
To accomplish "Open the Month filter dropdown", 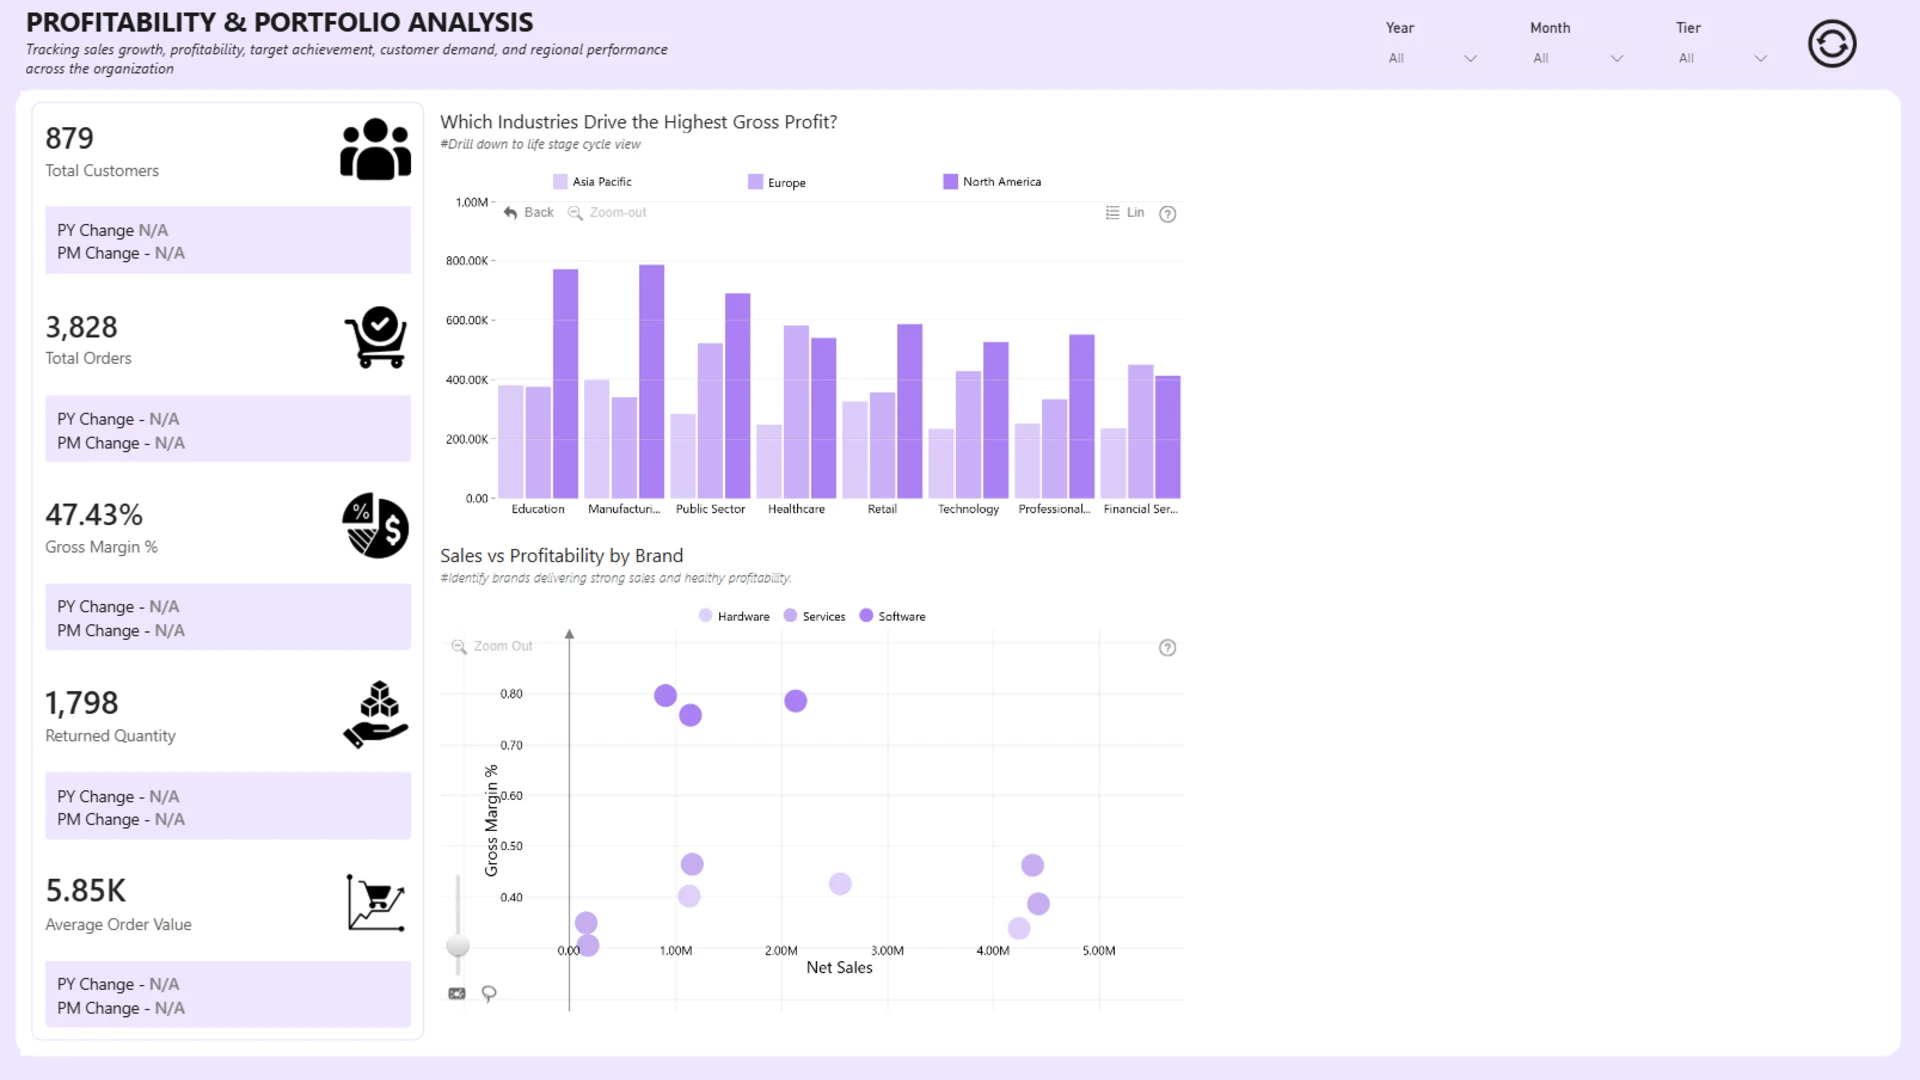I will tap(1577, 58).
